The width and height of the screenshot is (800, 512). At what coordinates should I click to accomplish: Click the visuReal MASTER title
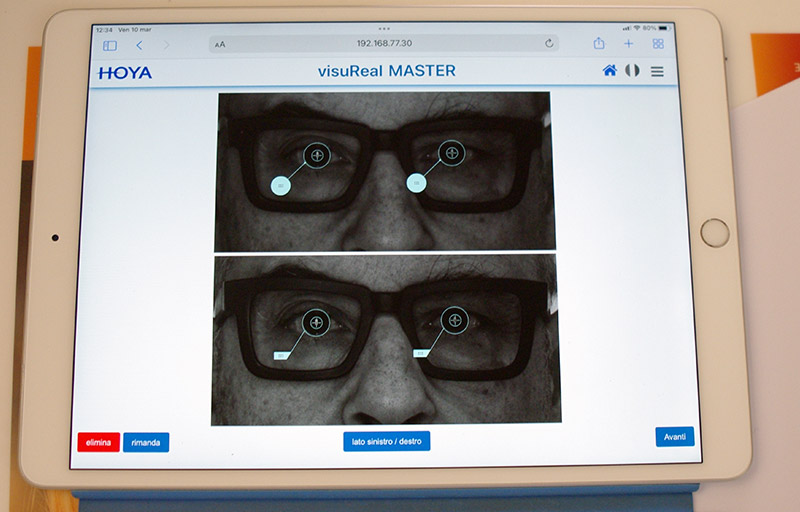click(x=387, y=71)
